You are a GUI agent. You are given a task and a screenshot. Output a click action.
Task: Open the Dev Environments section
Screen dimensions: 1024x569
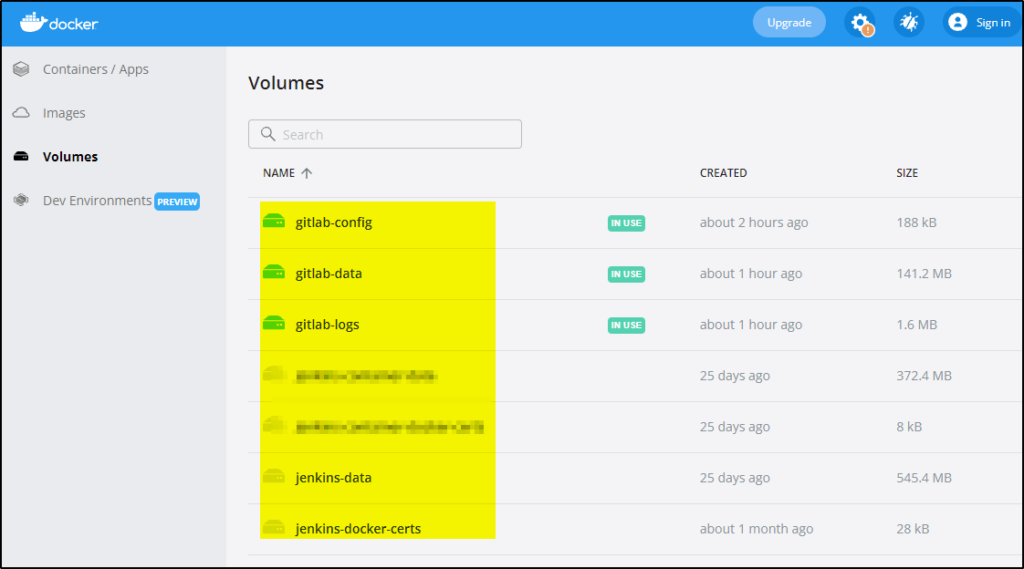[97, 201]
